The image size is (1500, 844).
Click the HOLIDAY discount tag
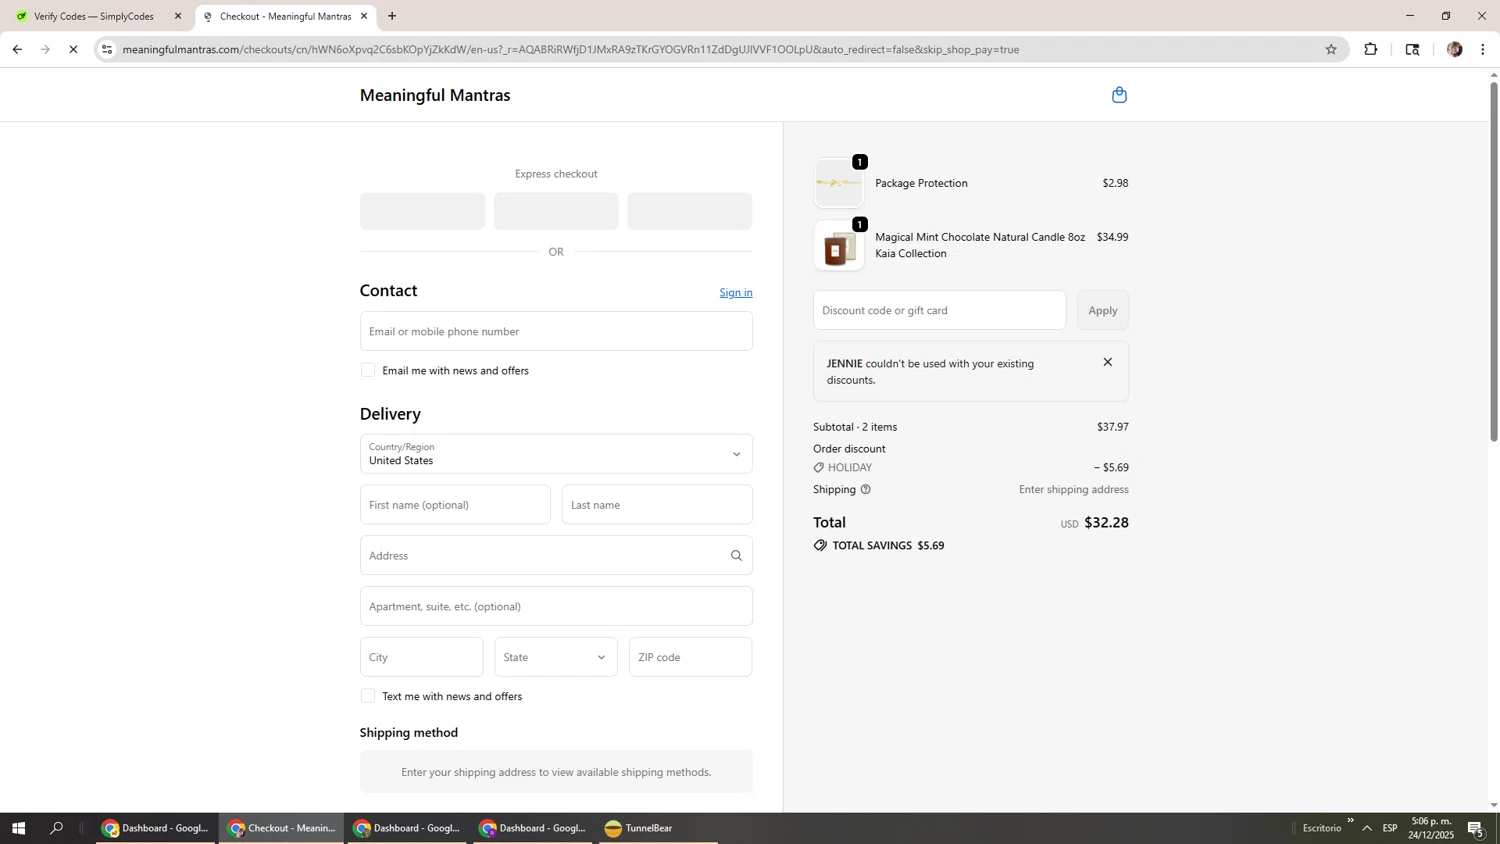(x=843, y=468)
